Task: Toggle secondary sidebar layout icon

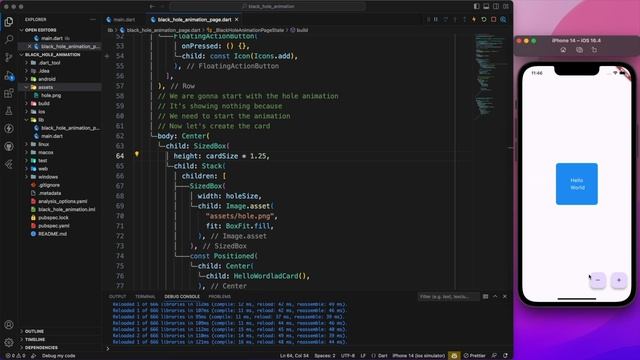Action: pyautogui.click(x=496, y=7)
